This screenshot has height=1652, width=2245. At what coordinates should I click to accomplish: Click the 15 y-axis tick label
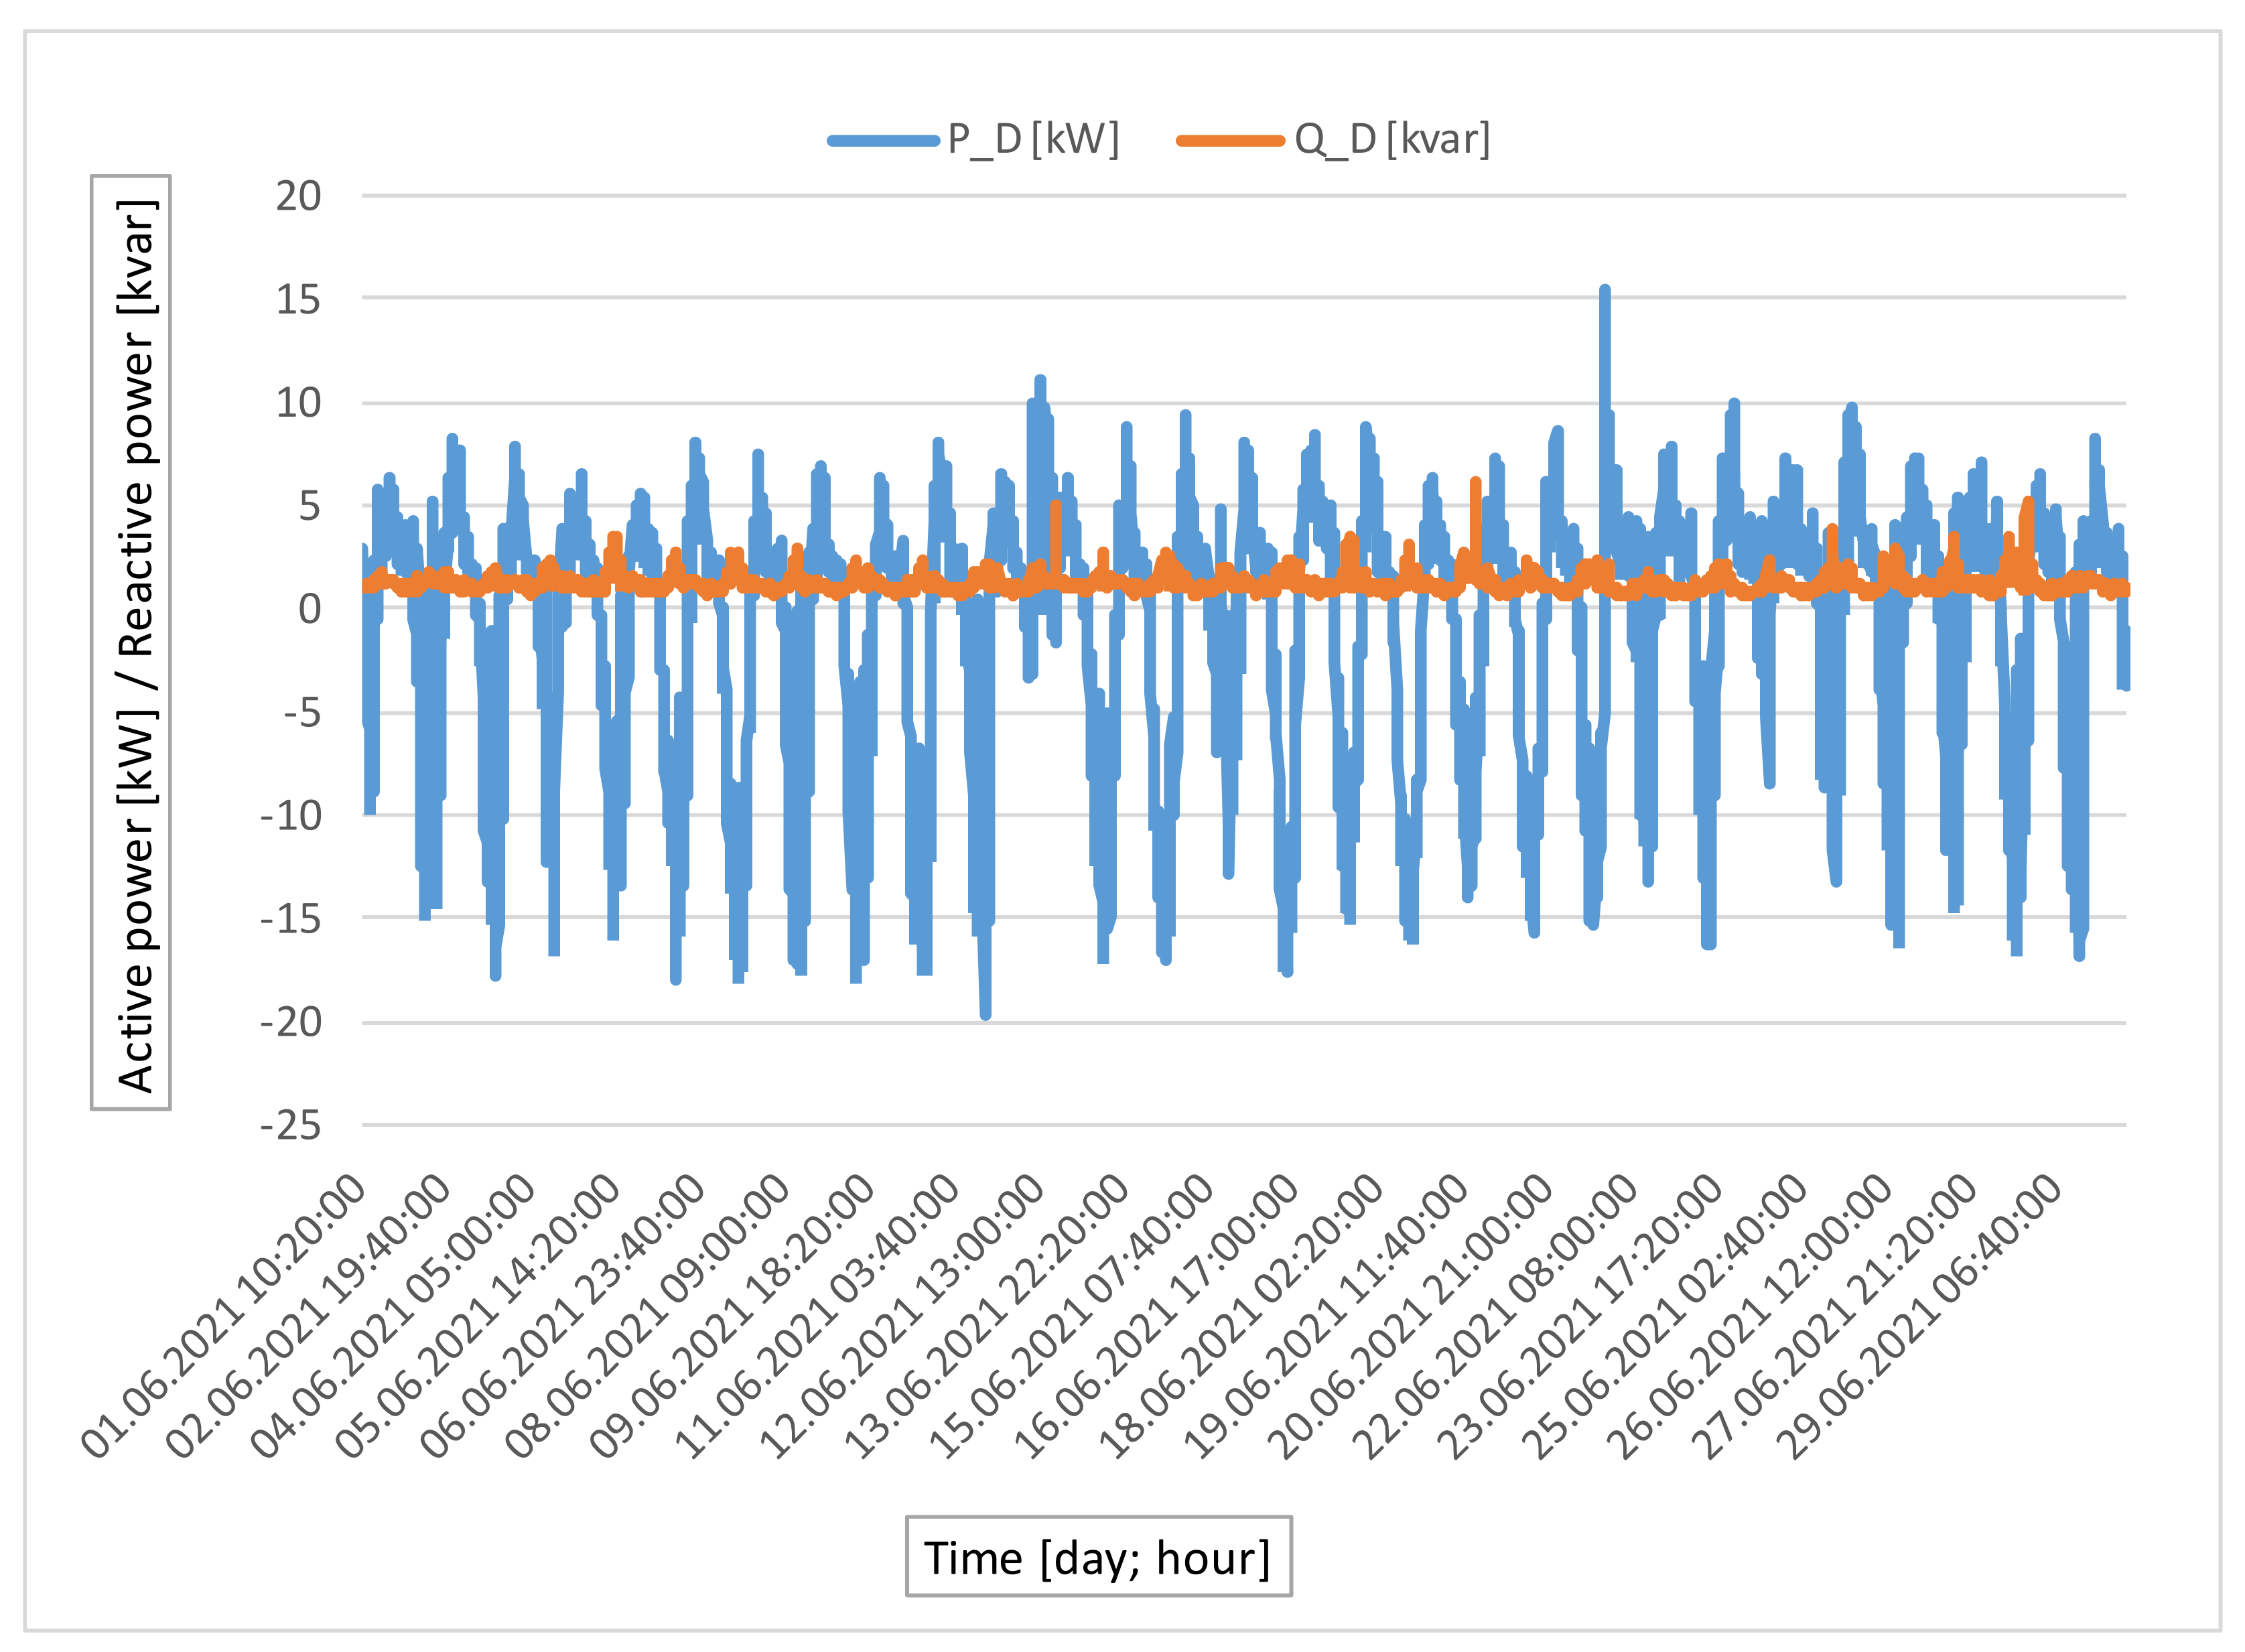[298, 299]
